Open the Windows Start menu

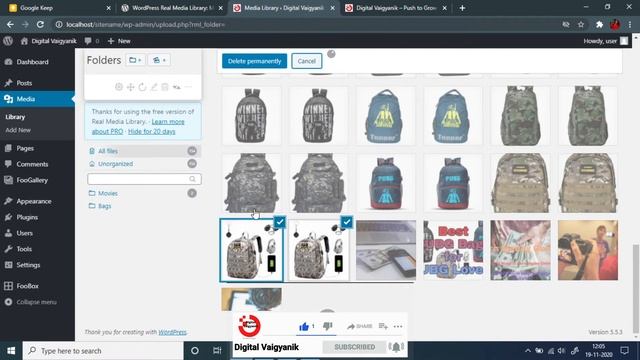coord(11,351)
